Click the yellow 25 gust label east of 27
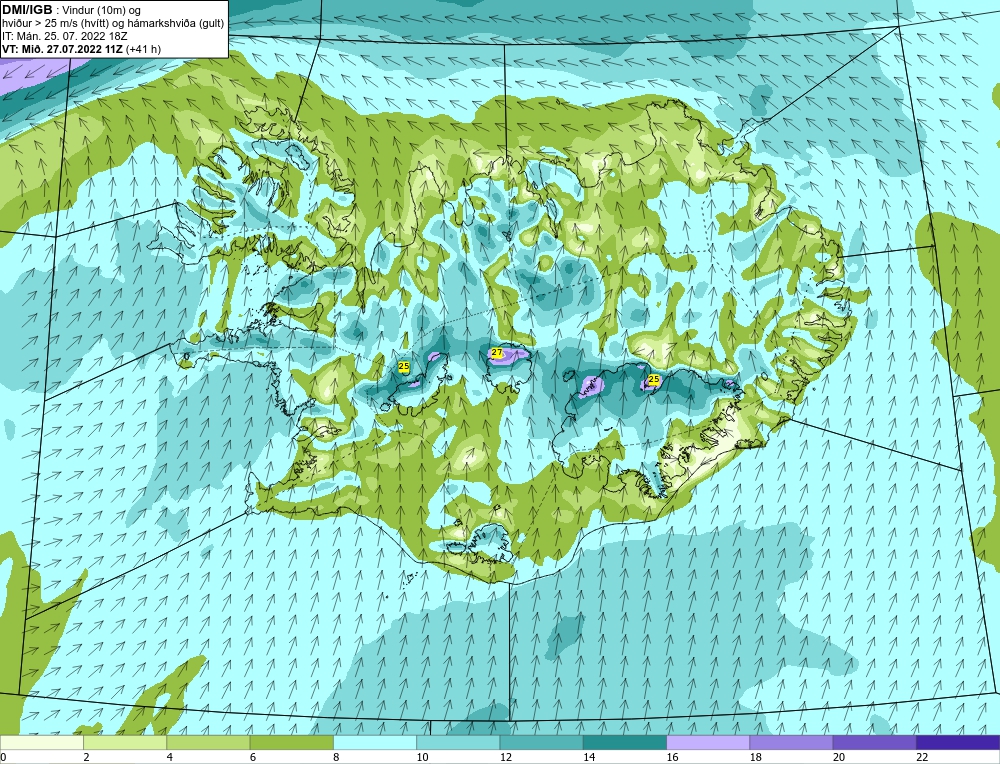 [654, 379]
